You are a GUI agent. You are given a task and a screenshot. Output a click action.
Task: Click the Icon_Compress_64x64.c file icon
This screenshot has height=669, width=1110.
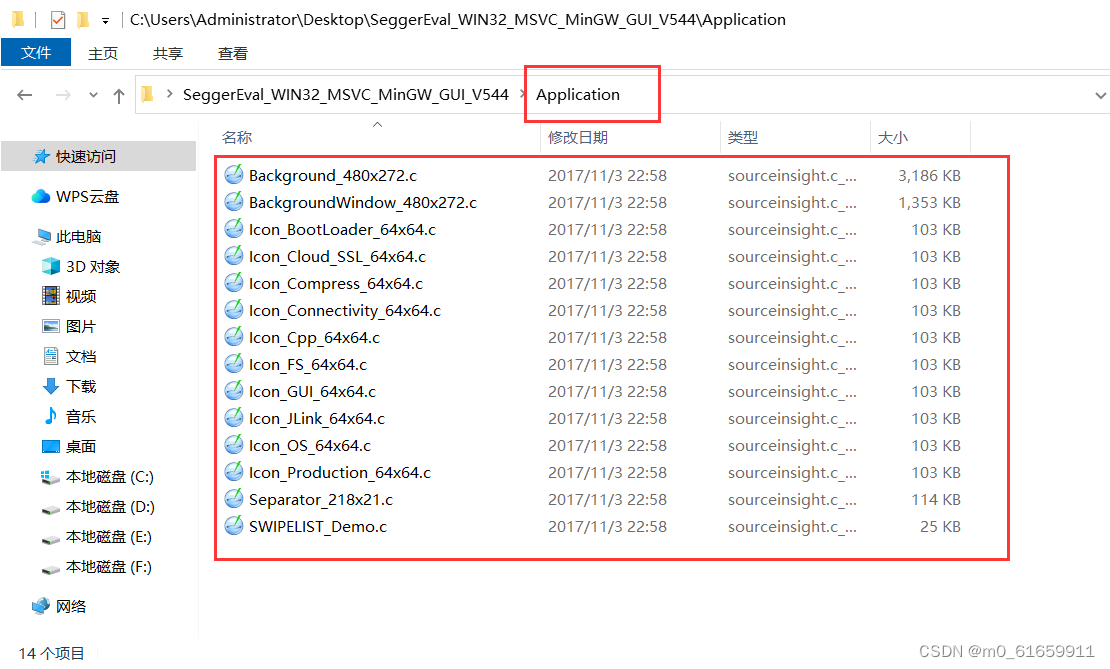click(234, 282)
